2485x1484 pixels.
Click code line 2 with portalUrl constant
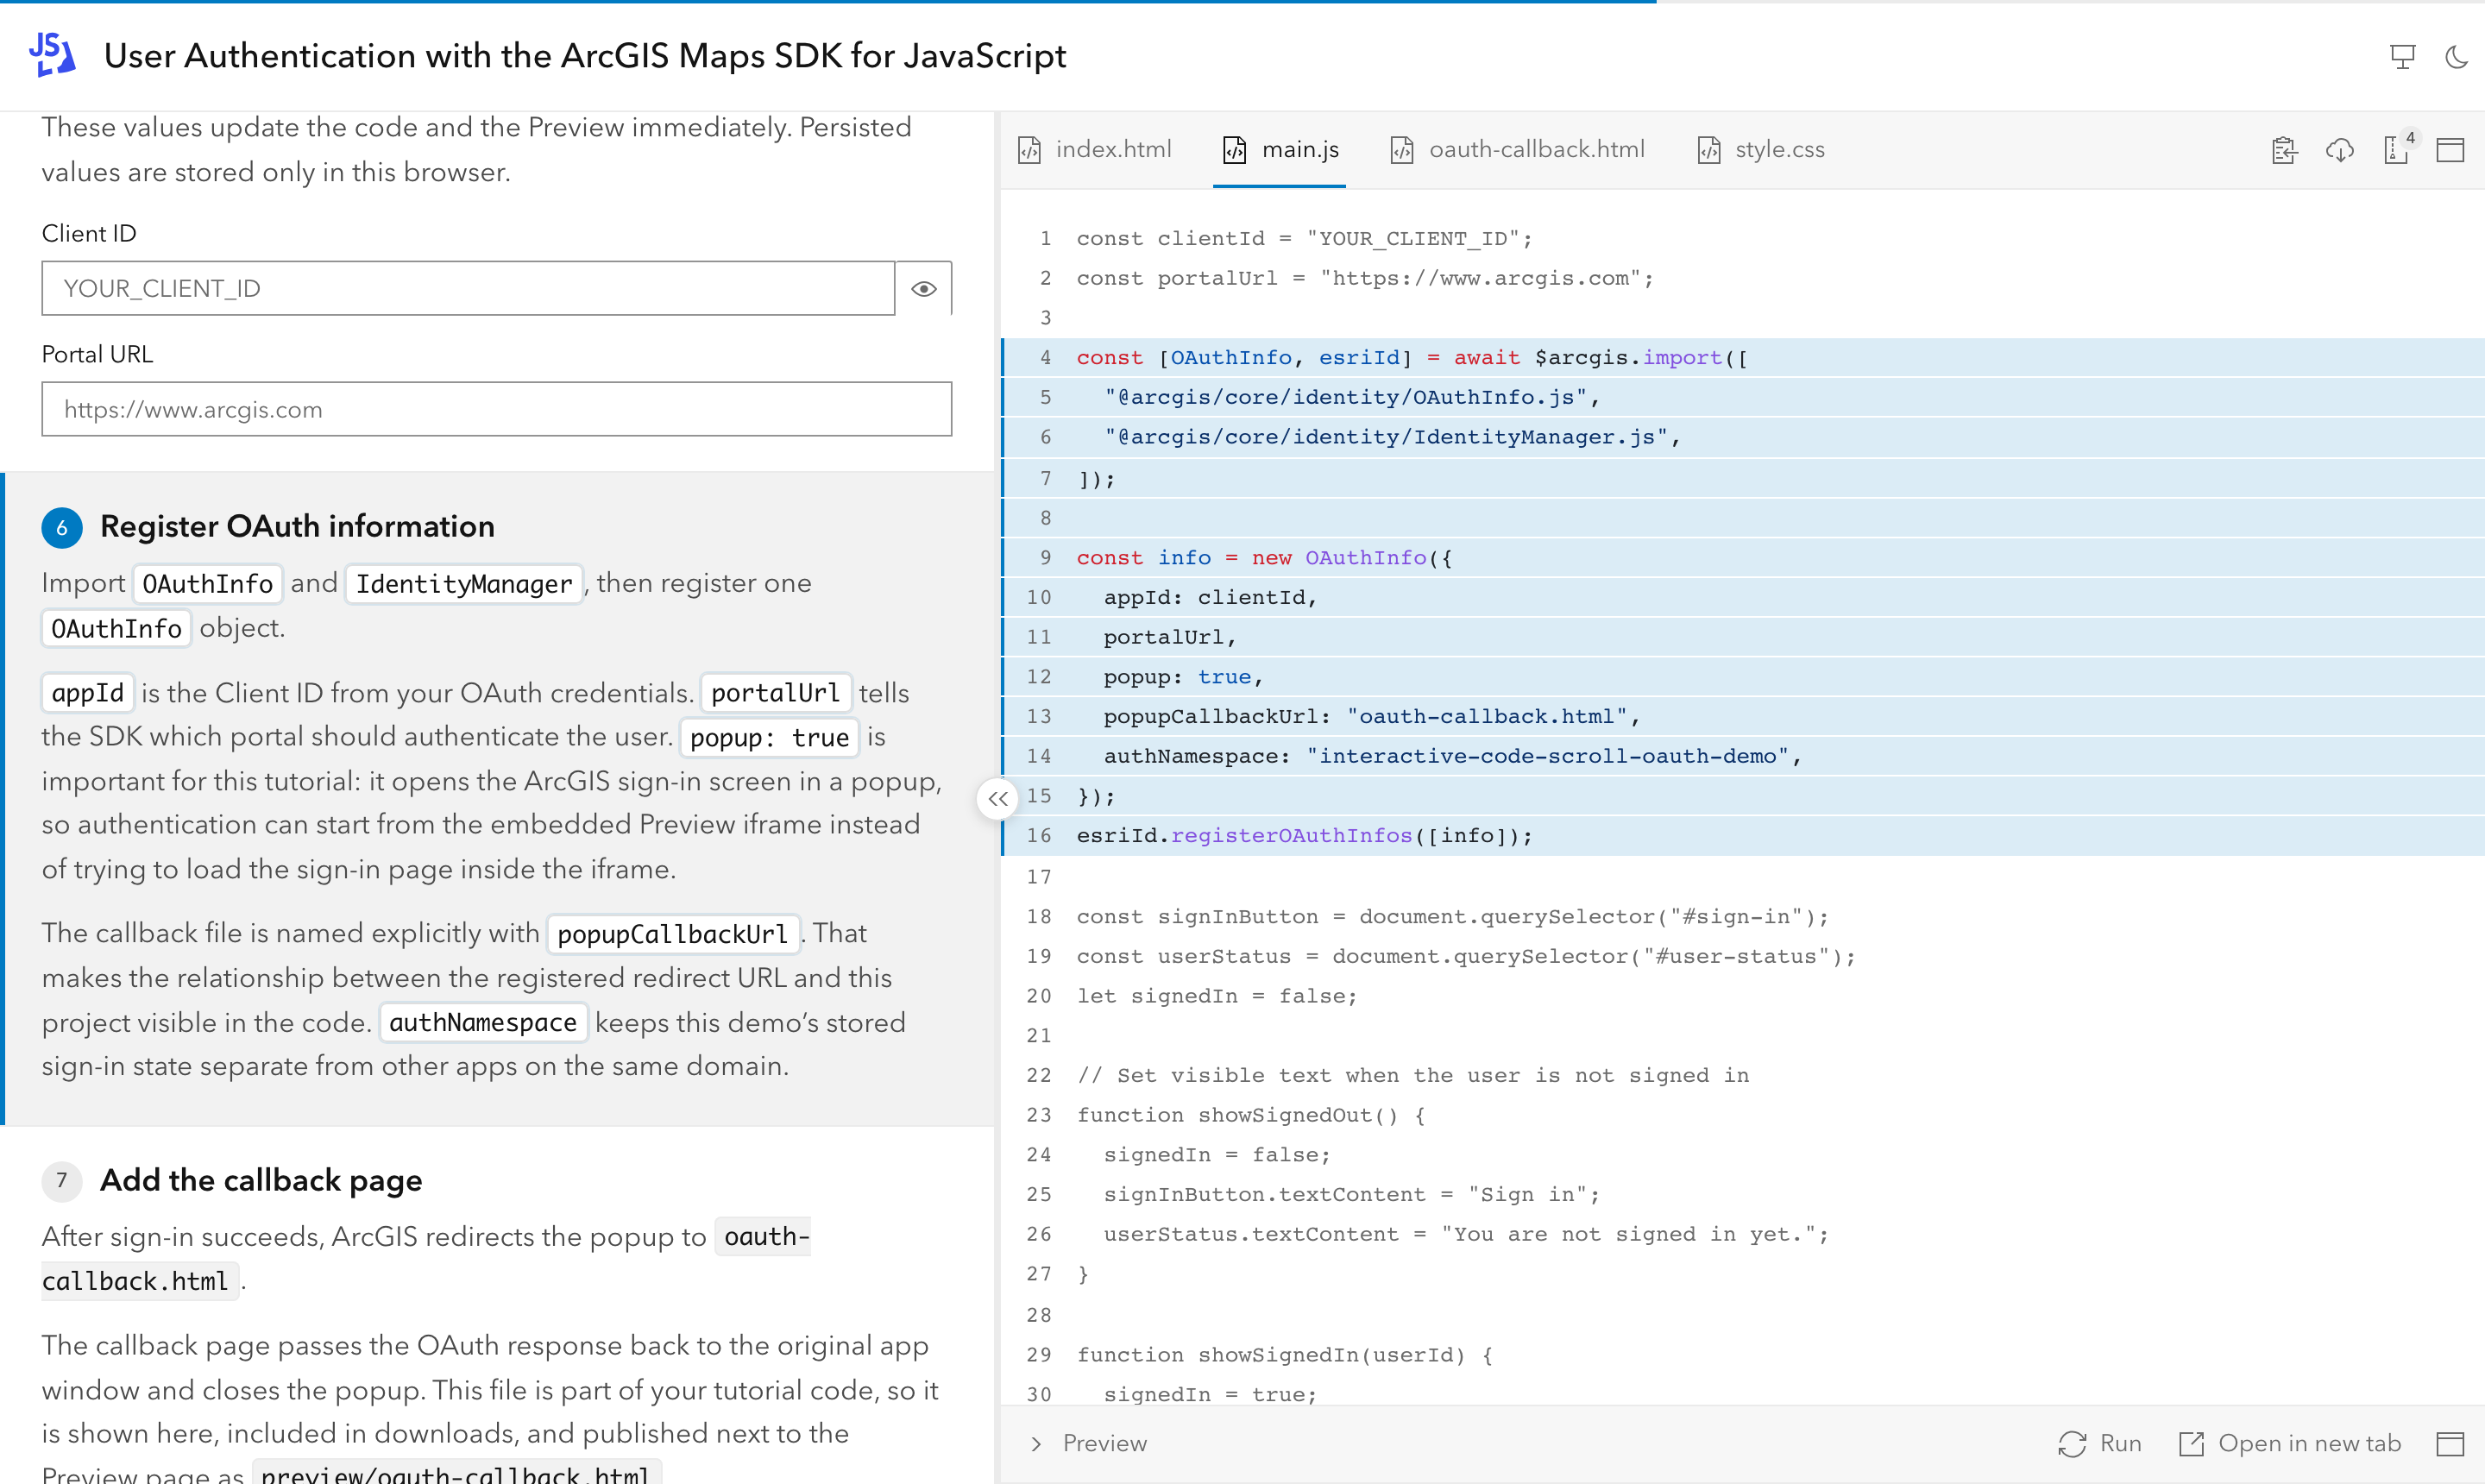click(1365, 279)
